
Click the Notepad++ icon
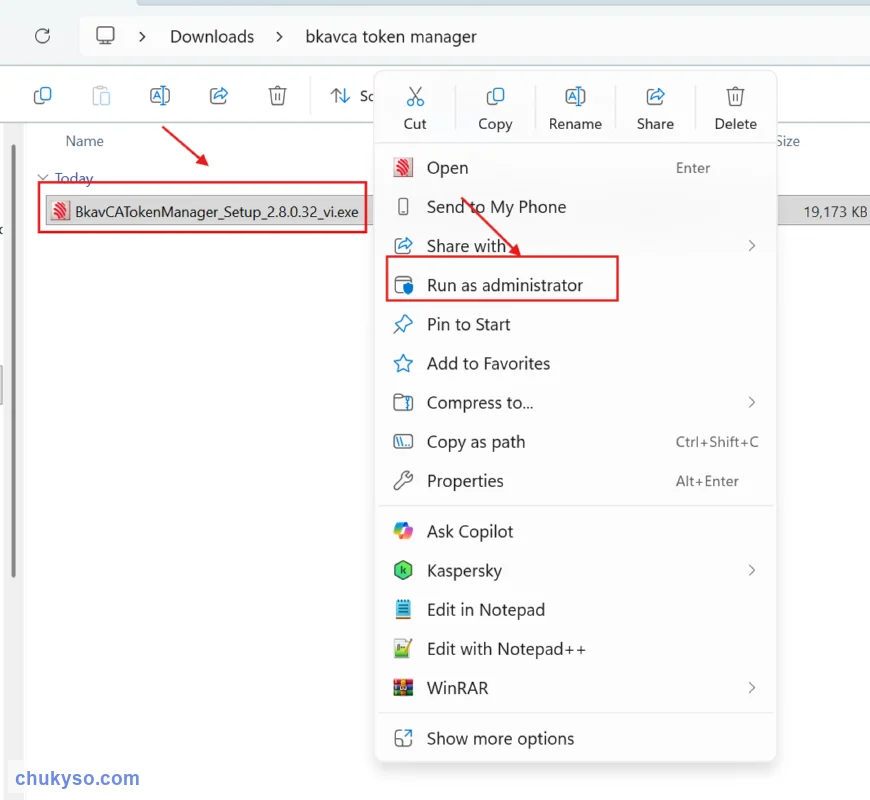click(403, 649)
